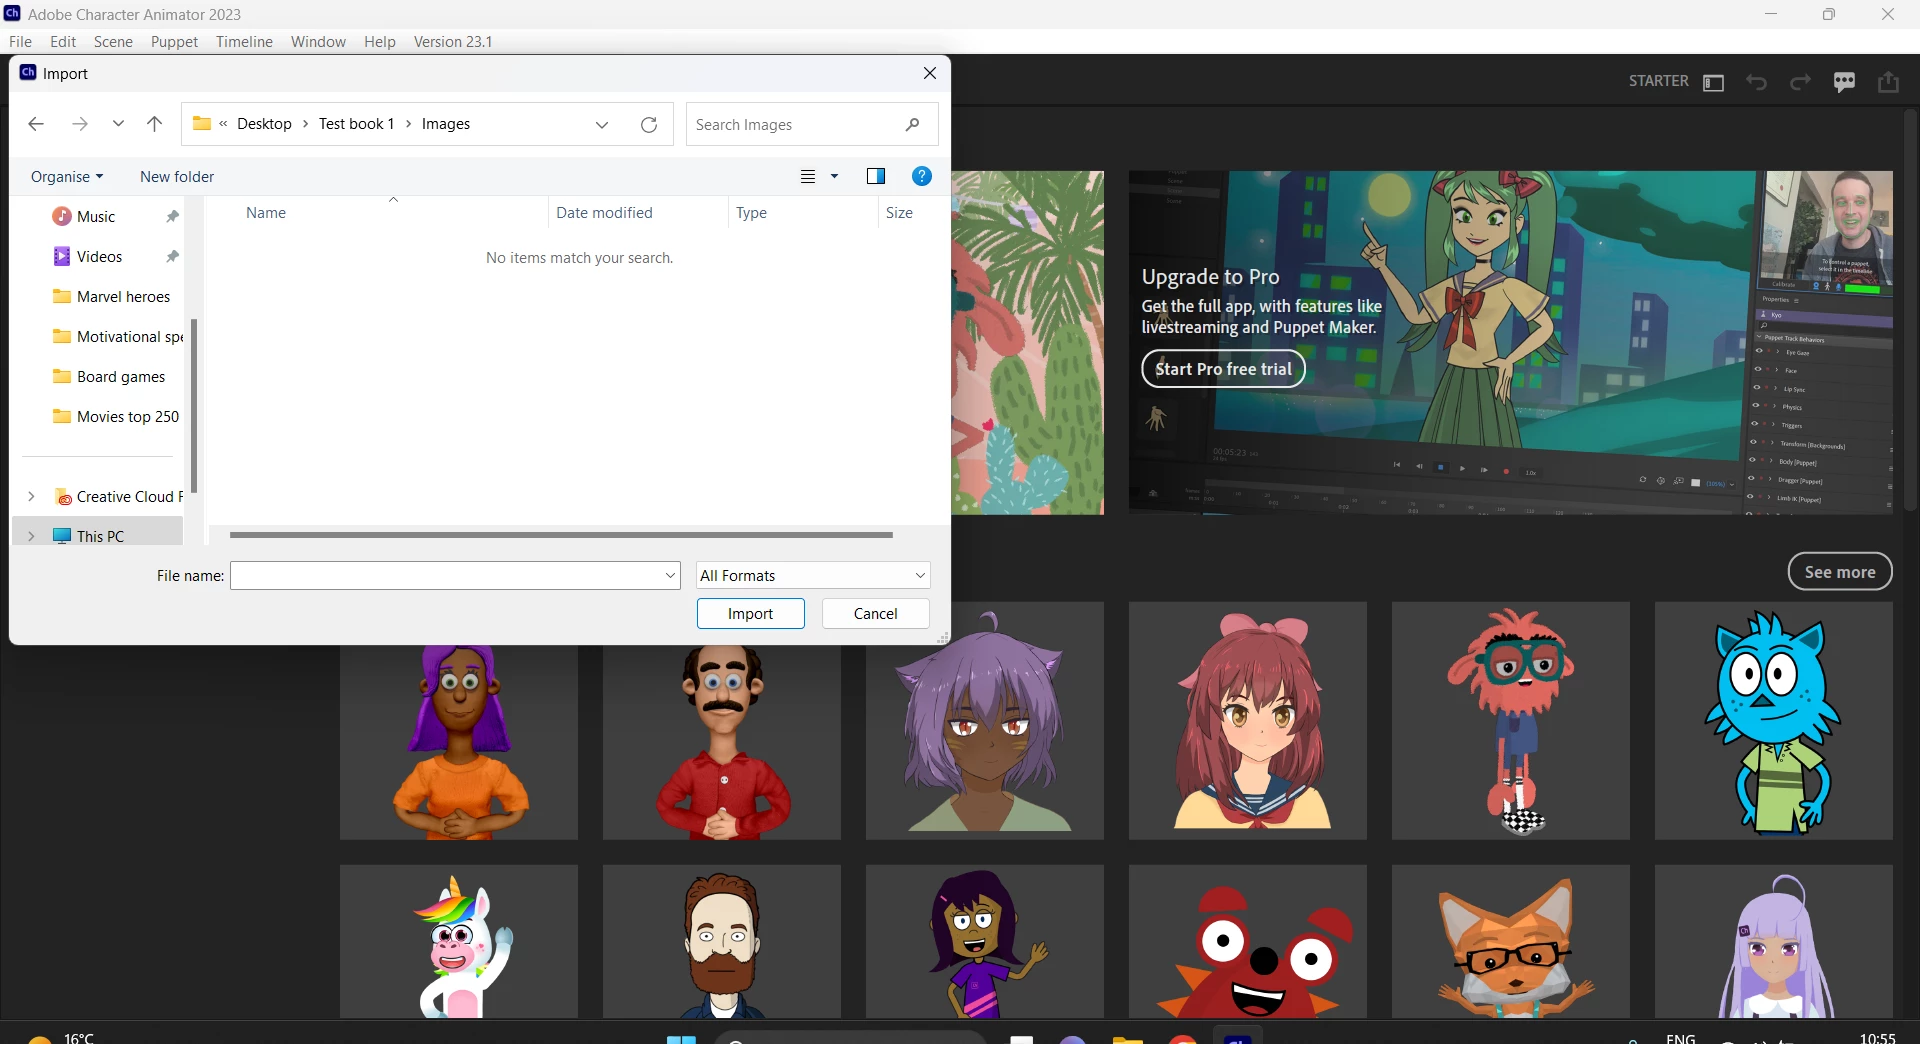Open the Scene menu
Image resolution: width=1920 pixels, height=1044 pixels.
[113, 42]
